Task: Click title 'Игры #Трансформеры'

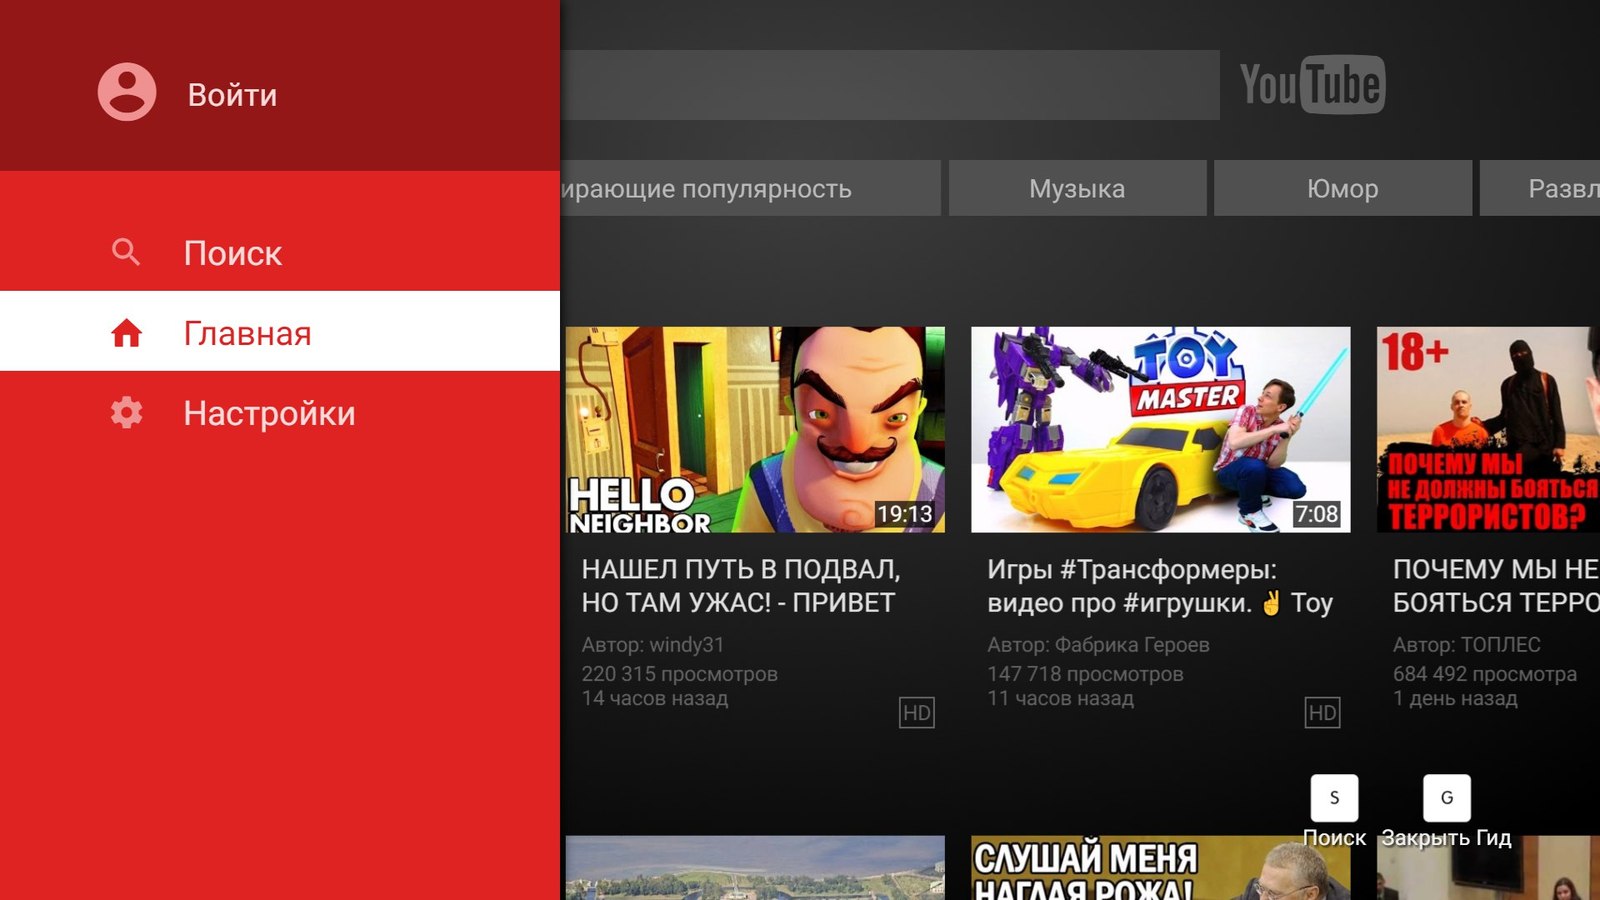Action: 1160,586
